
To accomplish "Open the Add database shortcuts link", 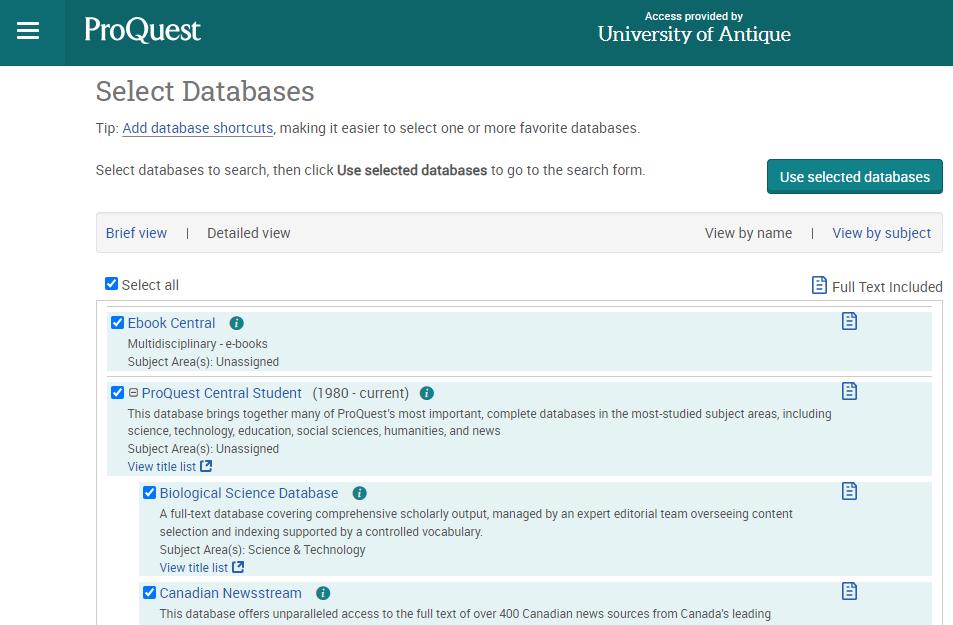I will pos(197,128).
